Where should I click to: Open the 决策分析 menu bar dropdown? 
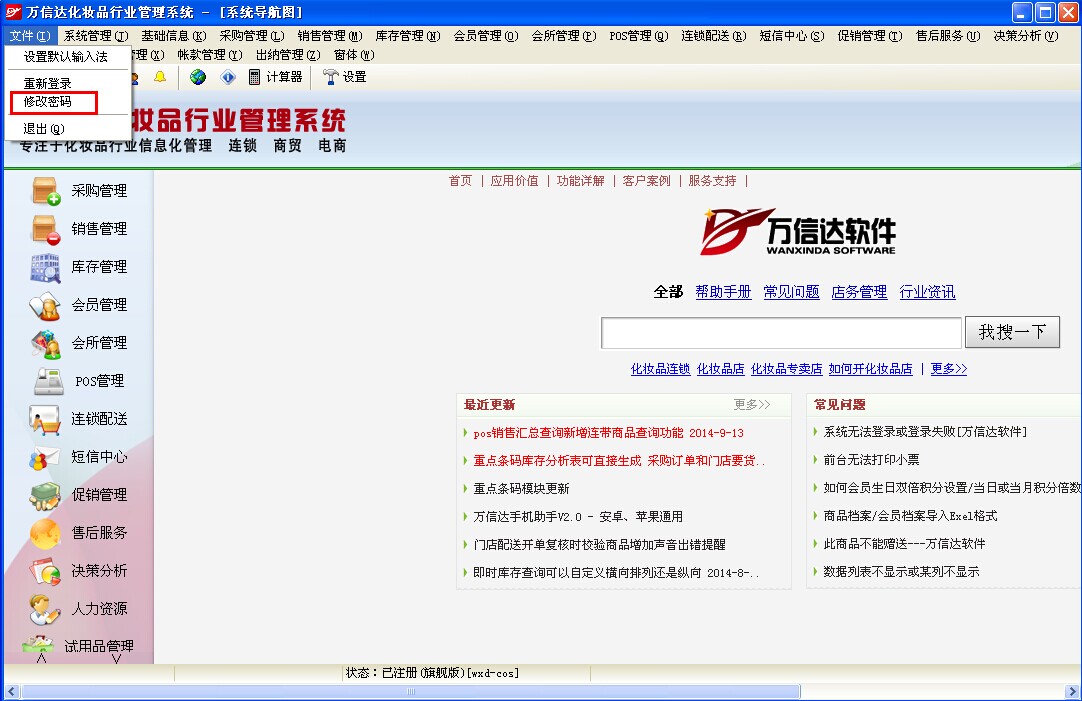[1024, 36]
